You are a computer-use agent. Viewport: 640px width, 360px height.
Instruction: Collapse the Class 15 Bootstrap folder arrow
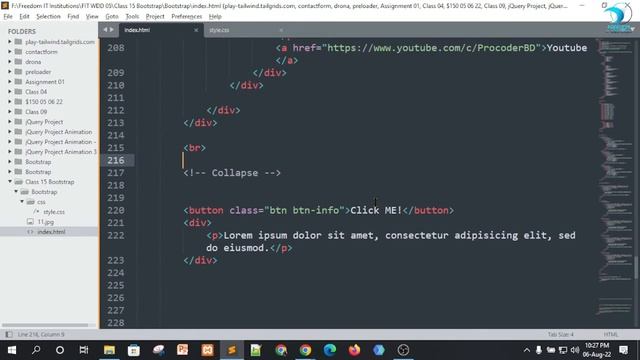pyautogui.click(x=9, y=182)
